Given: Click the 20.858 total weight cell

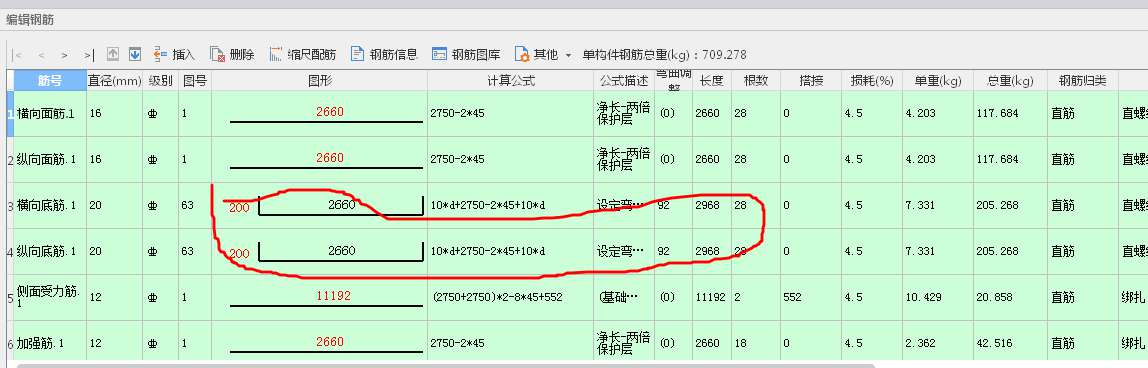Looking at the screenshot, I should (x=1010, y=298).
